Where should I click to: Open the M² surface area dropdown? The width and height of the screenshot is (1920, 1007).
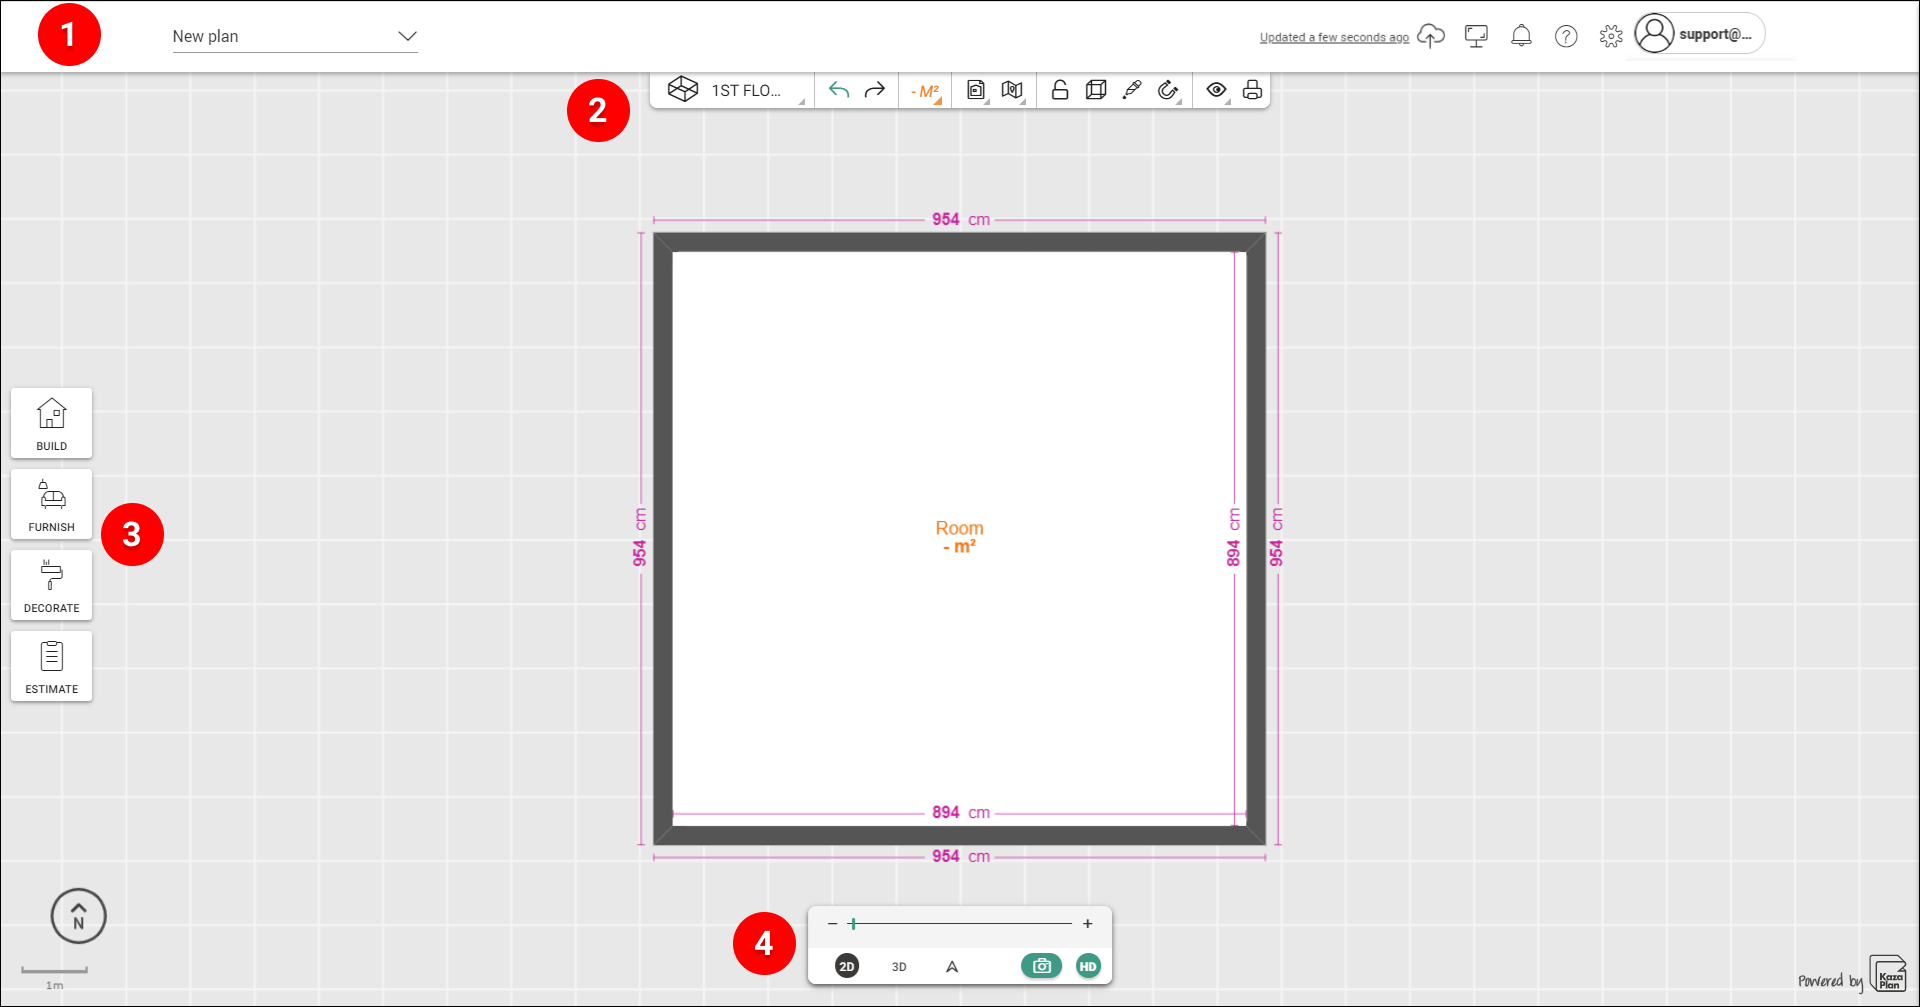(925, 91)
